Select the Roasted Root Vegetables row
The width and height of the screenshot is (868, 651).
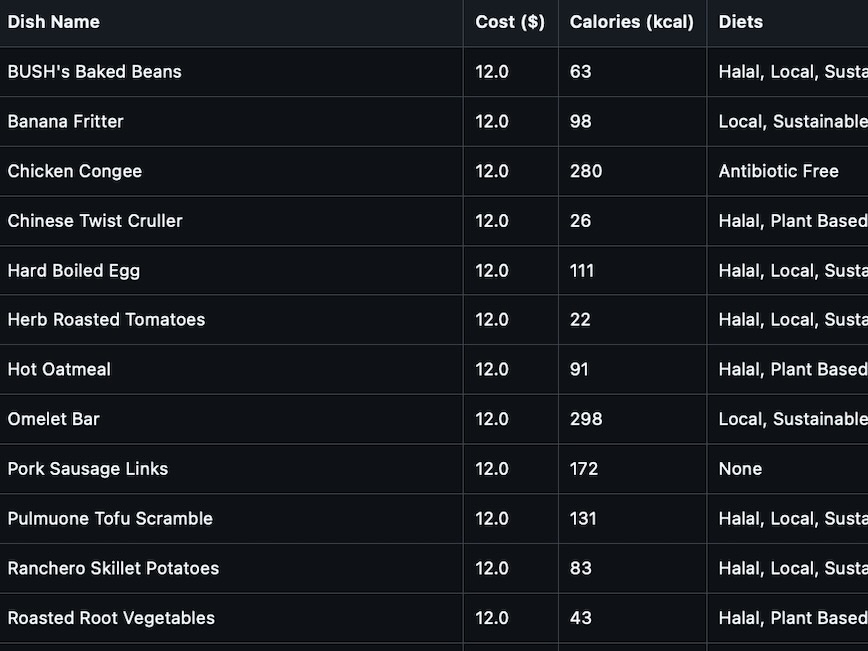[111, 618]
